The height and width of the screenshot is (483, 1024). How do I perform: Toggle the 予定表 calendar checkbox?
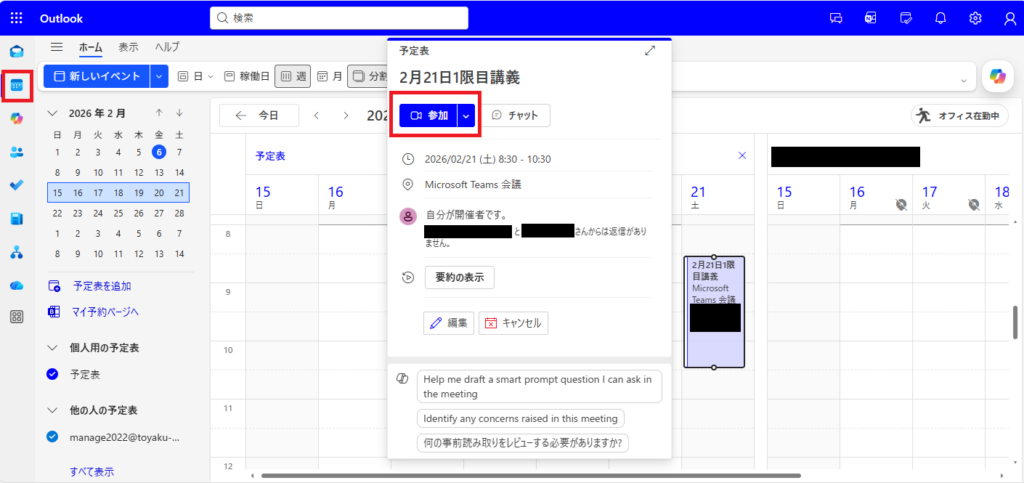click(53, 374)
